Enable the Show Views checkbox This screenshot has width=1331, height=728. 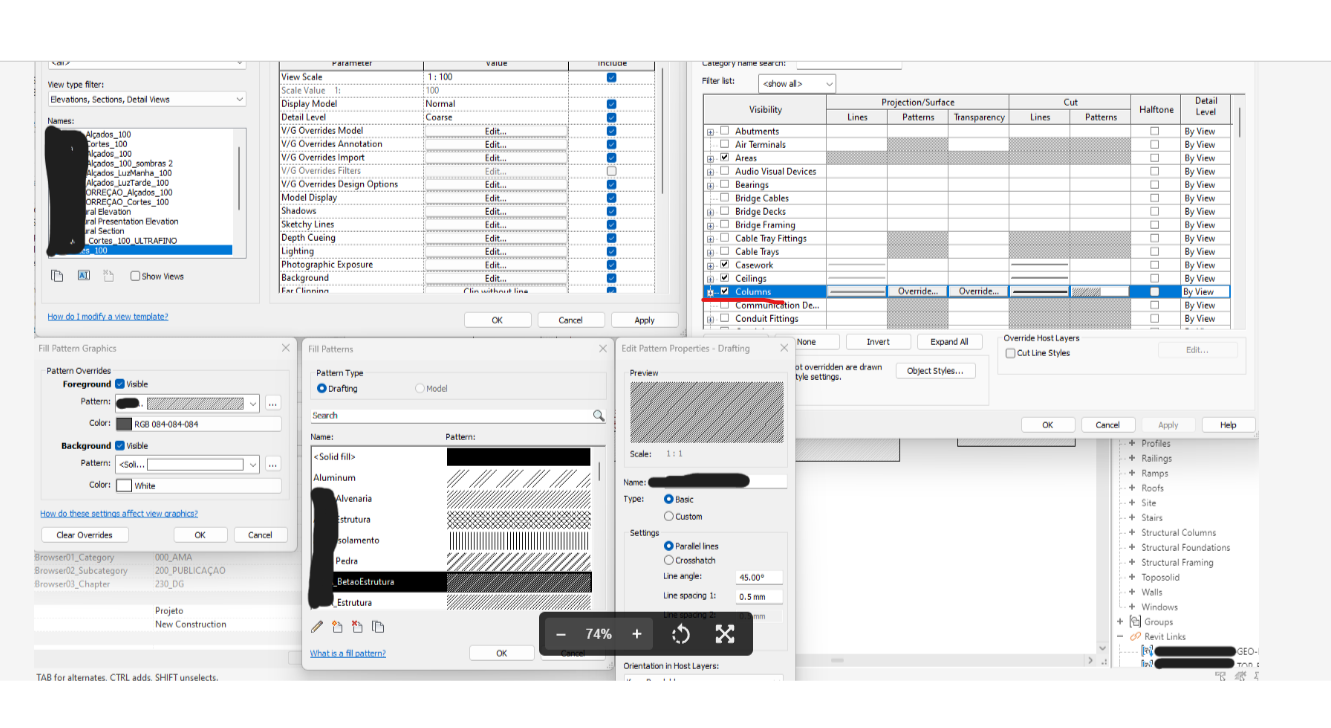pyautogui.click(x=136, y=276)
